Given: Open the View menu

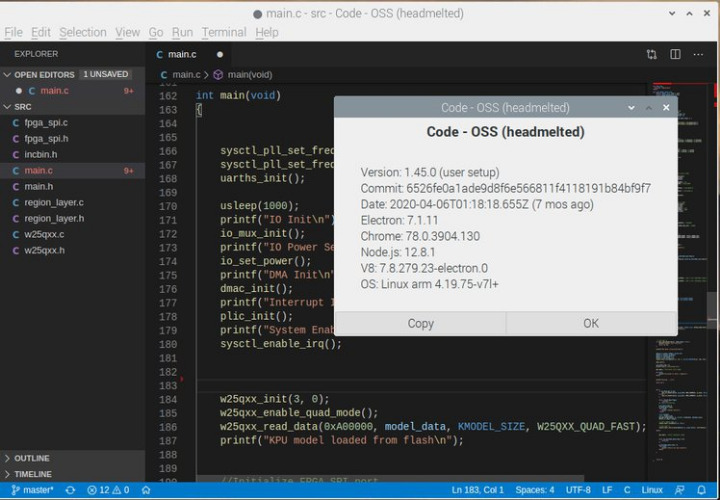Looking at the screenshot, I should coord(127,32).
